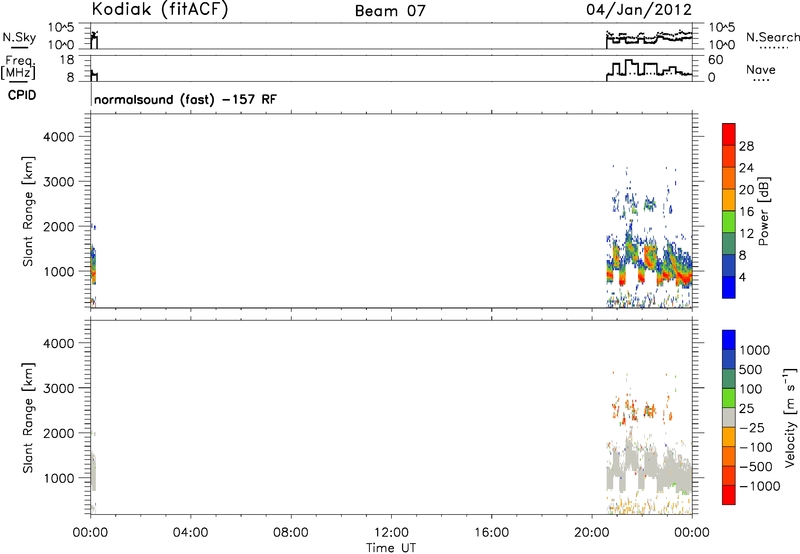Click the 1000 tick on velocity panel
The height and width of the screenshot is (554, 800).
[x=59, y=478]
